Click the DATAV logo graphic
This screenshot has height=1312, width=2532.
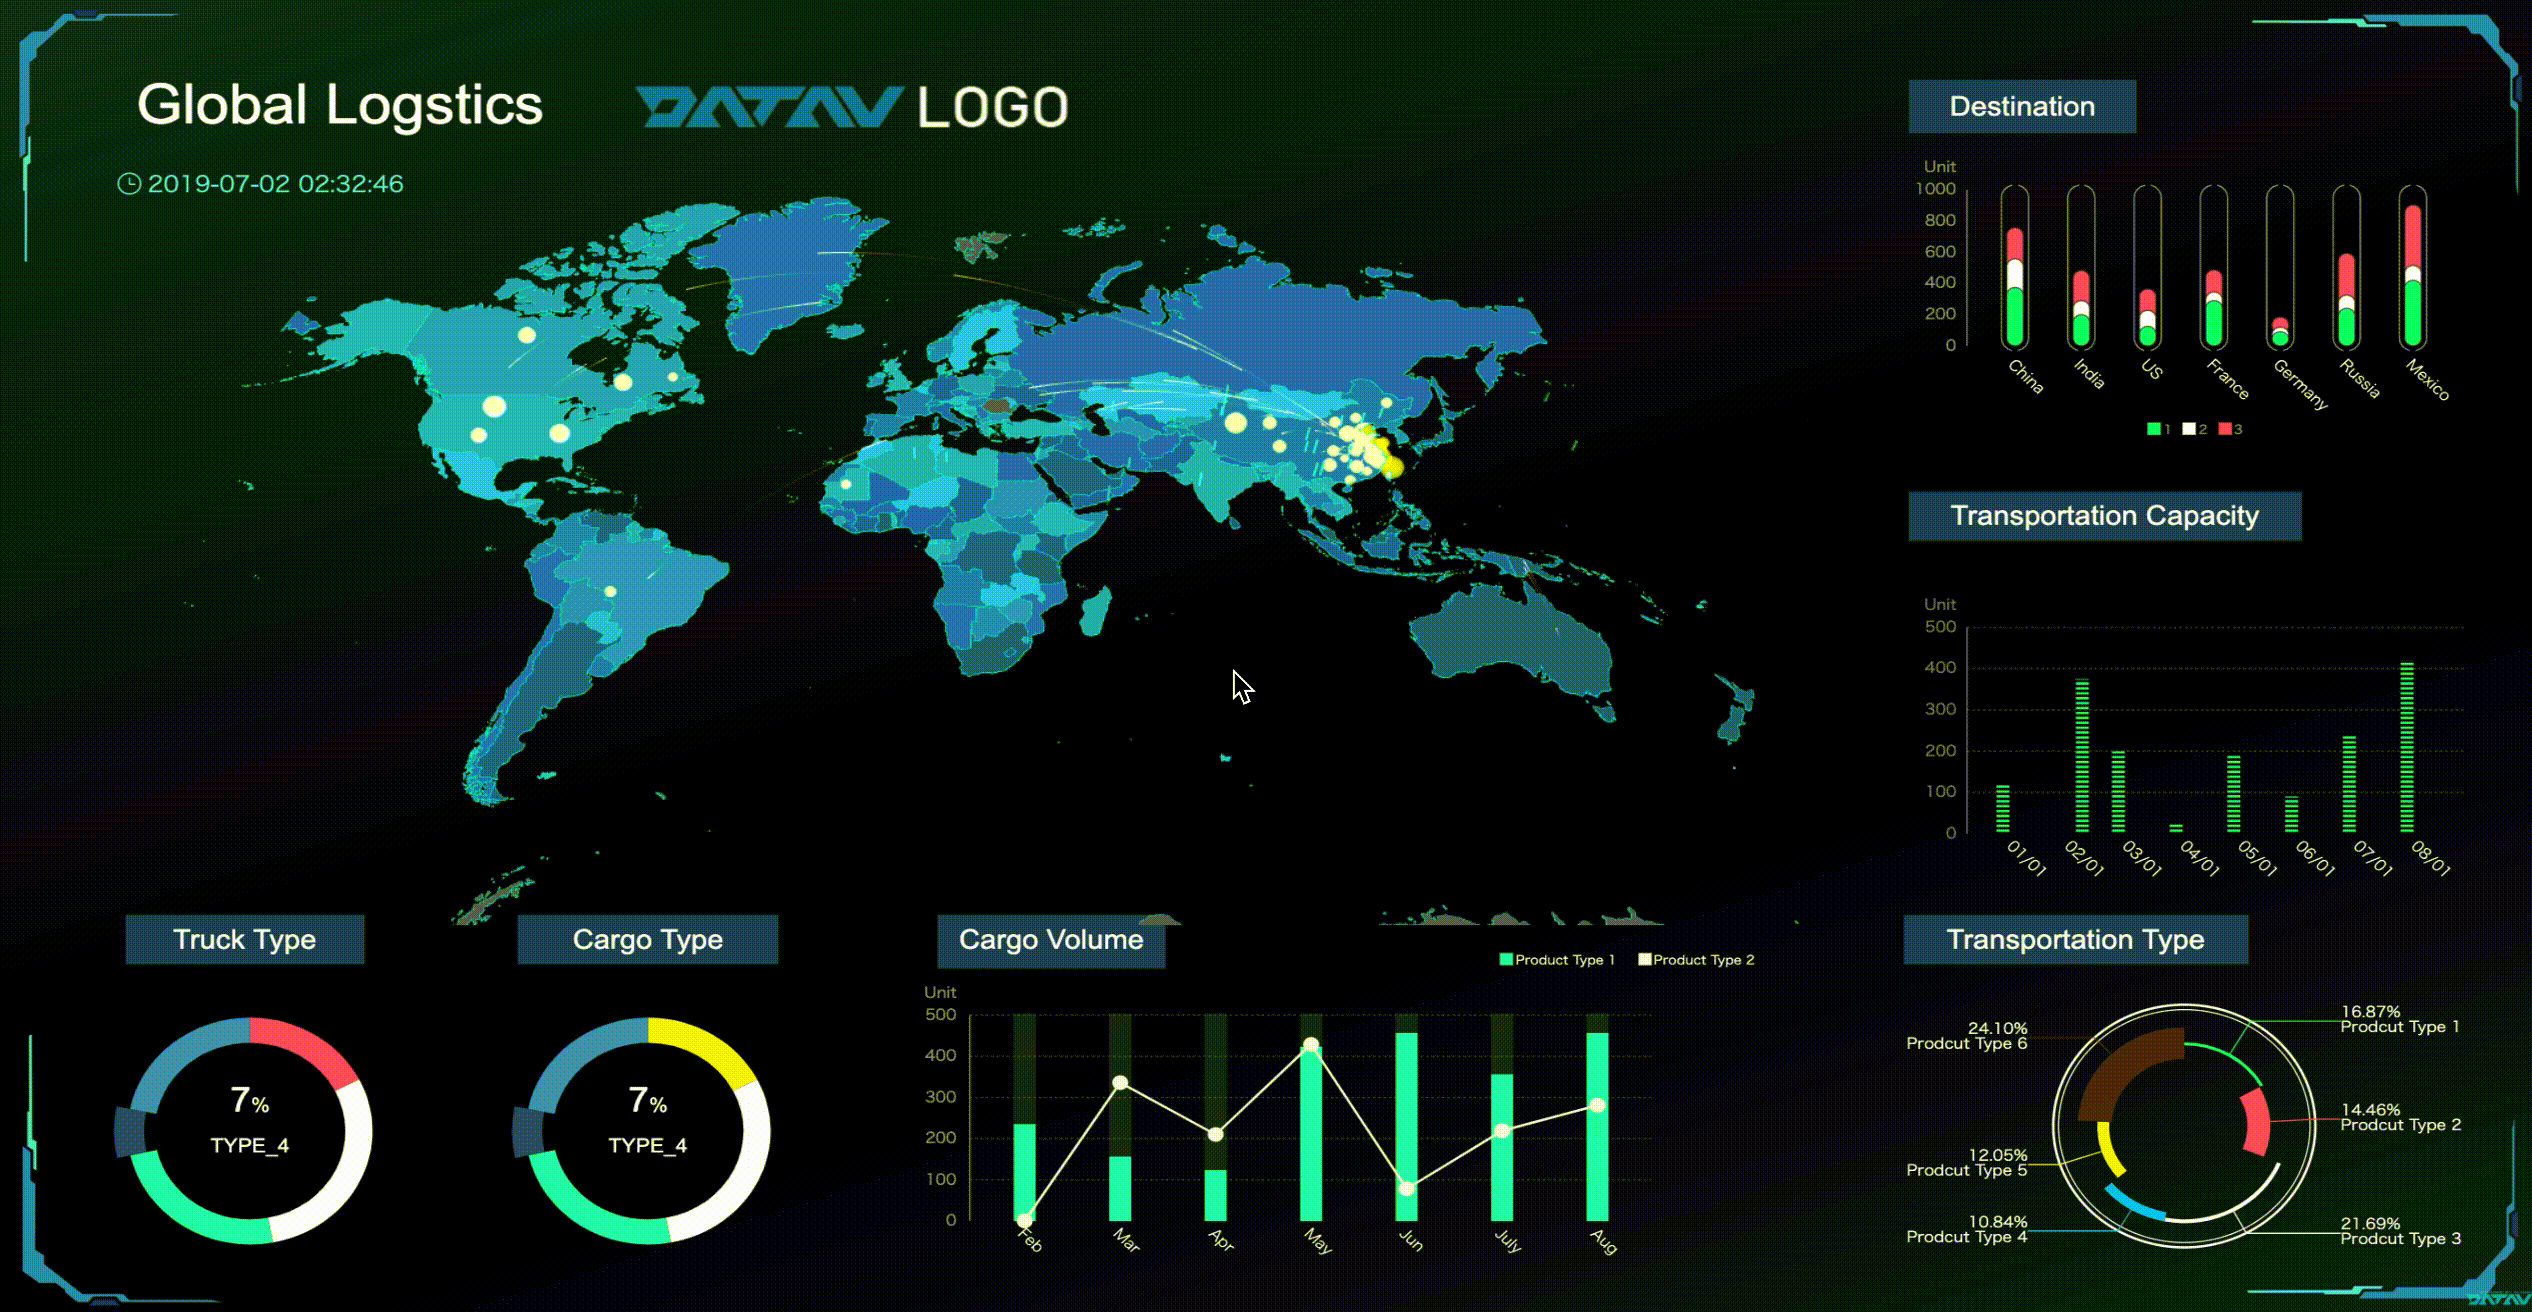click(768, 107)
